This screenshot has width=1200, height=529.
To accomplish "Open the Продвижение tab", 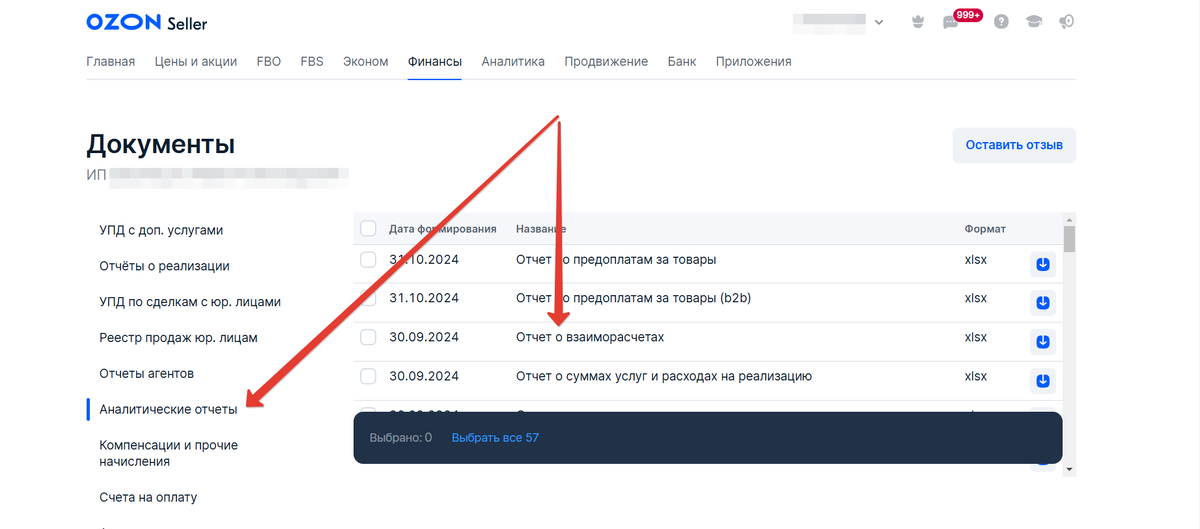I will pos(606,61).
